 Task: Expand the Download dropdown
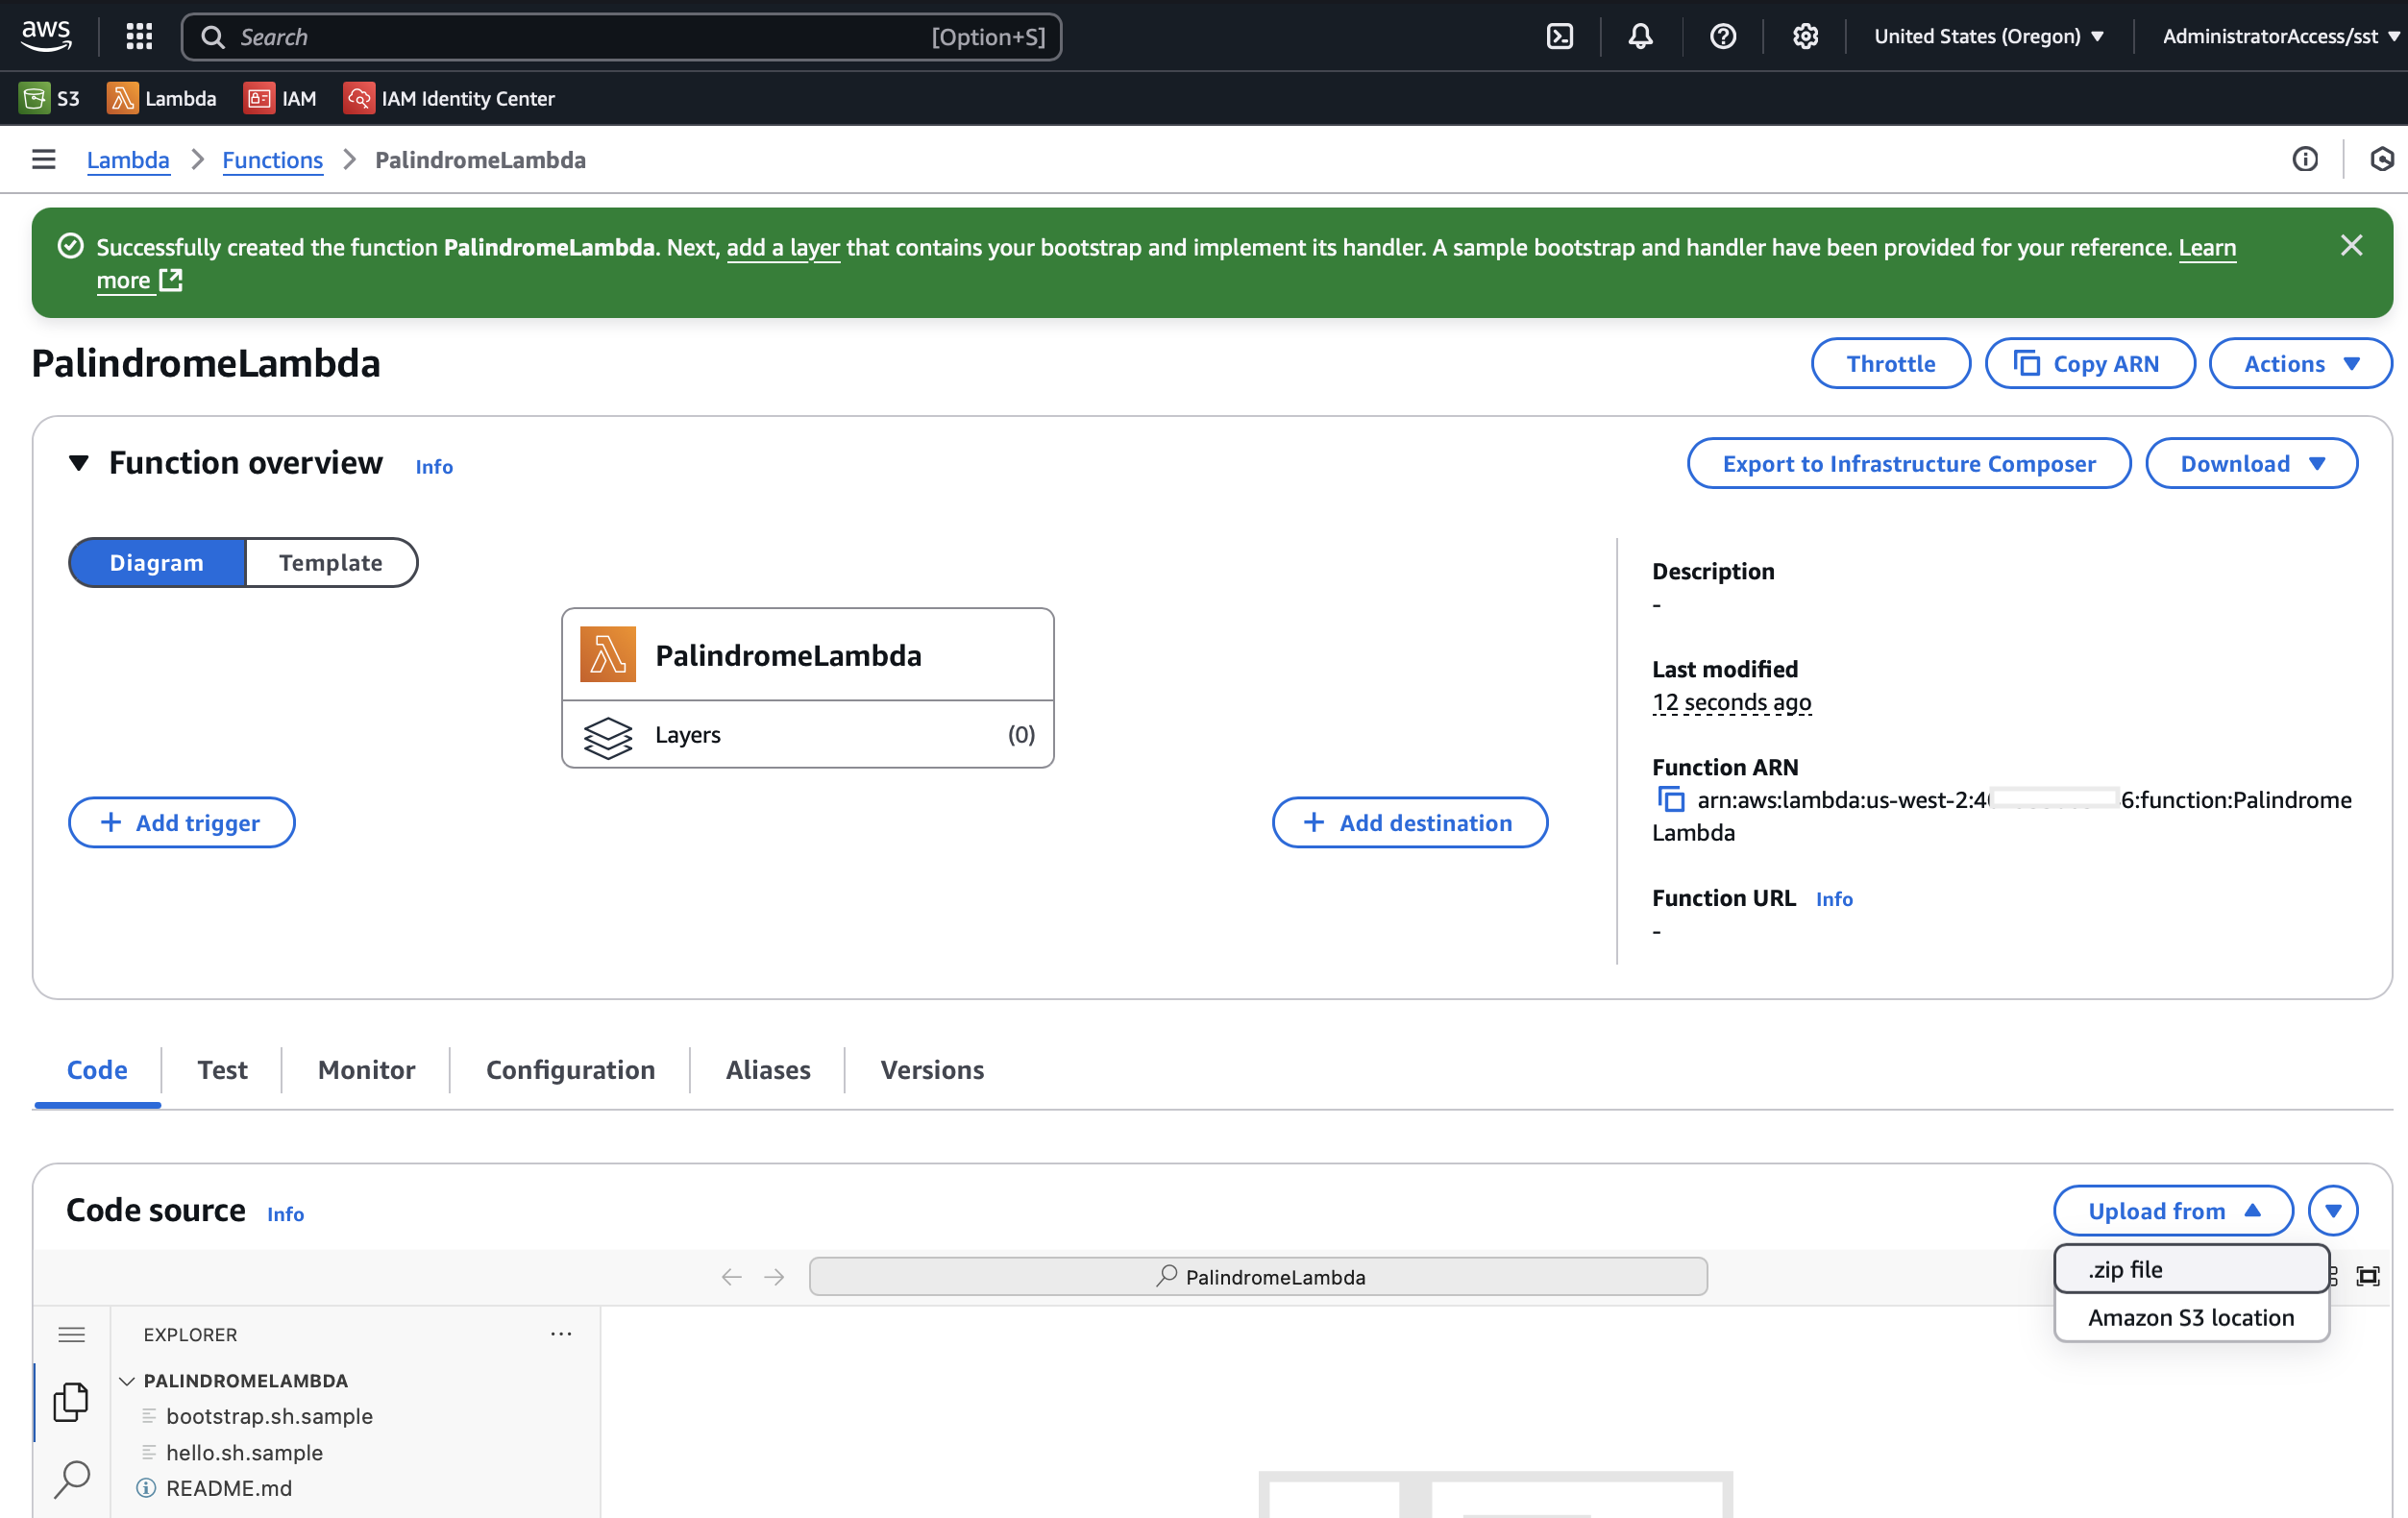2251,464
